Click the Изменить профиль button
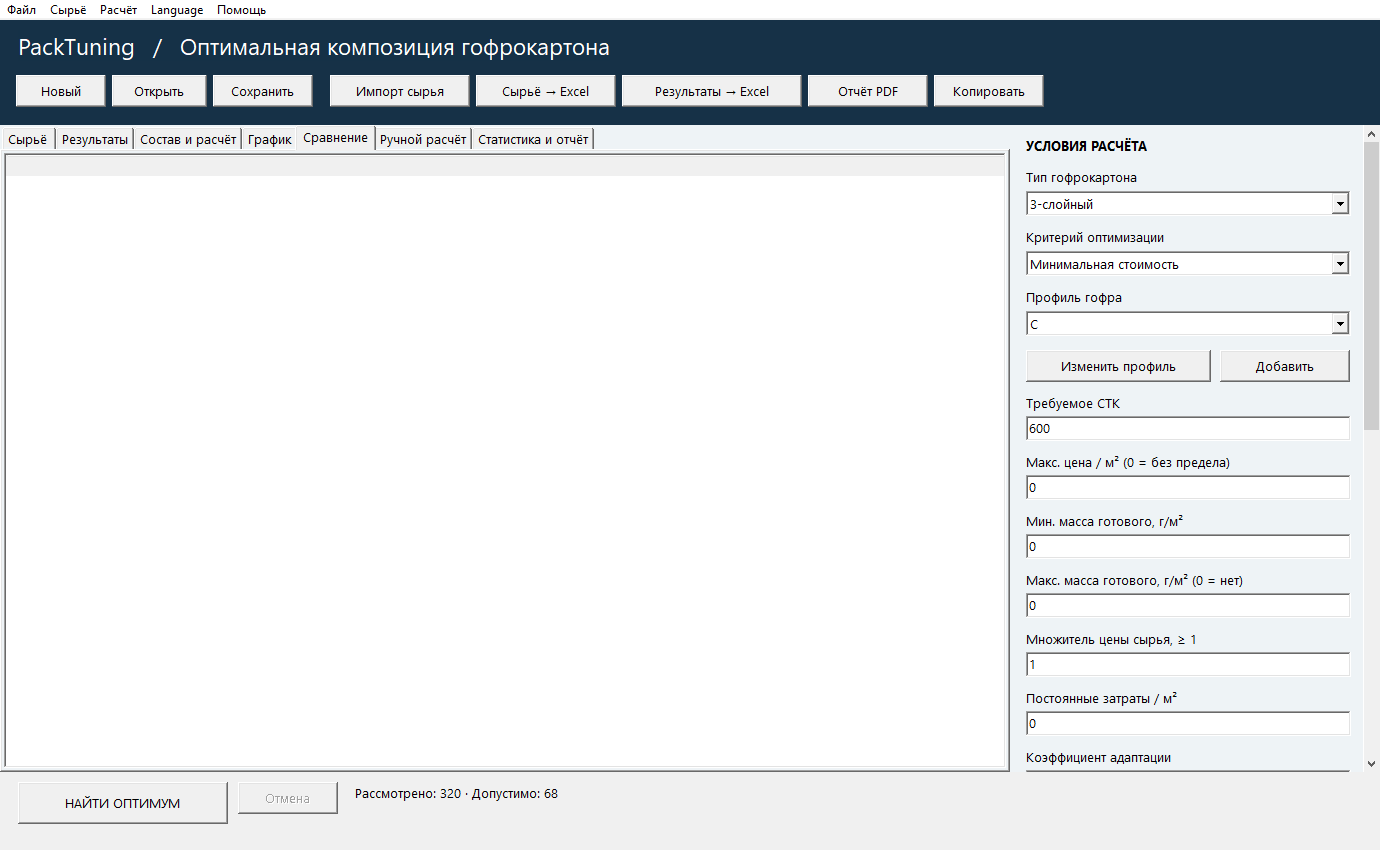Viewport: 1380px width, 850px height. pyautogui.click(x=1118, y=366)
